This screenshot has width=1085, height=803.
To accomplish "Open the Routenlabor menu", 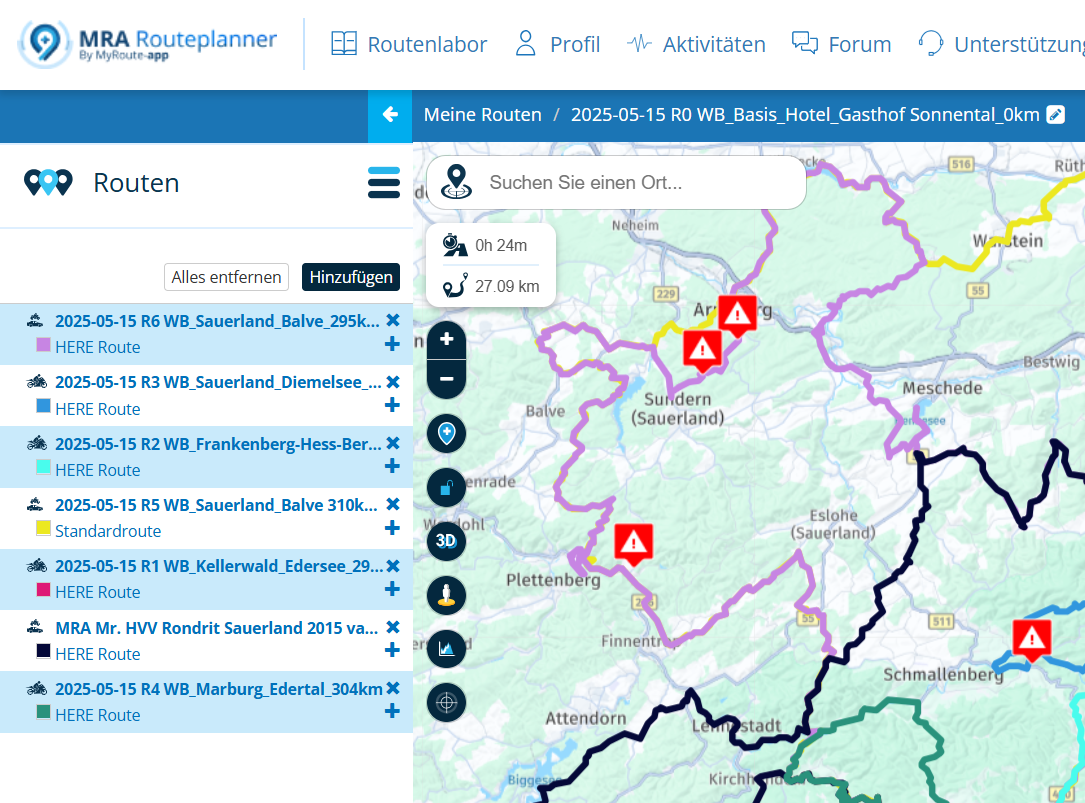I will point(409,44).
